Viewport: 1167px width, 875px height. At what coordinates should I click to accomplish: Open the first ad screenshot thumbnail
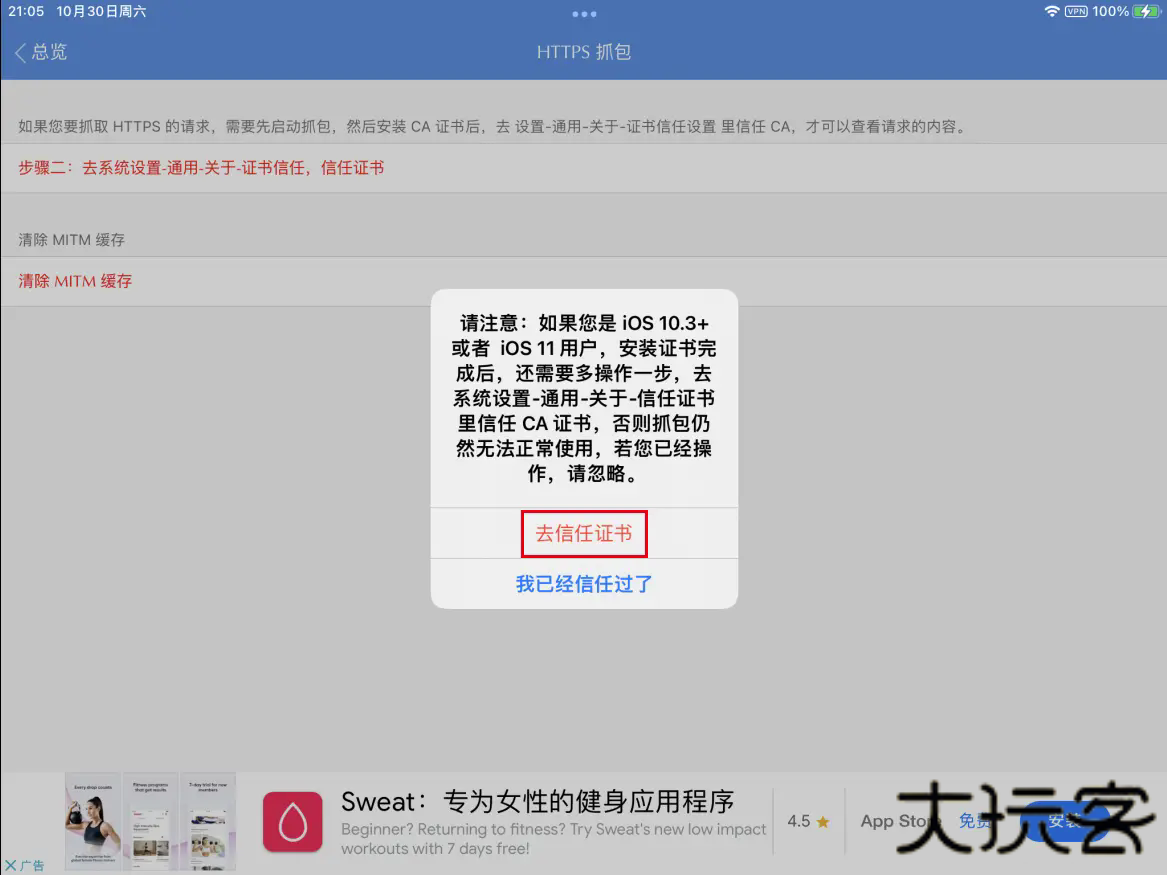(89, 820)
